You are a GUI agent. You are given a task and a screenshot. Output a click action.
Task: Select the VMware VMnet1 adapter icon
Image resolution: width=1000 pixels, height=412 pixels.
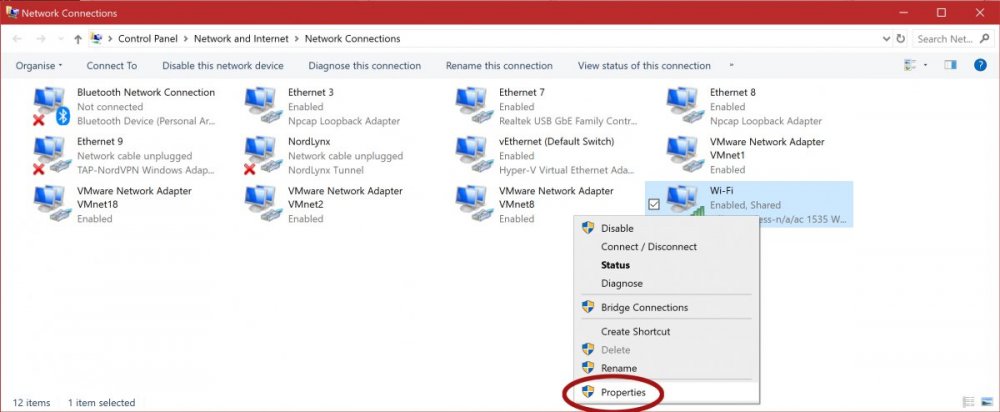point(685,156)
